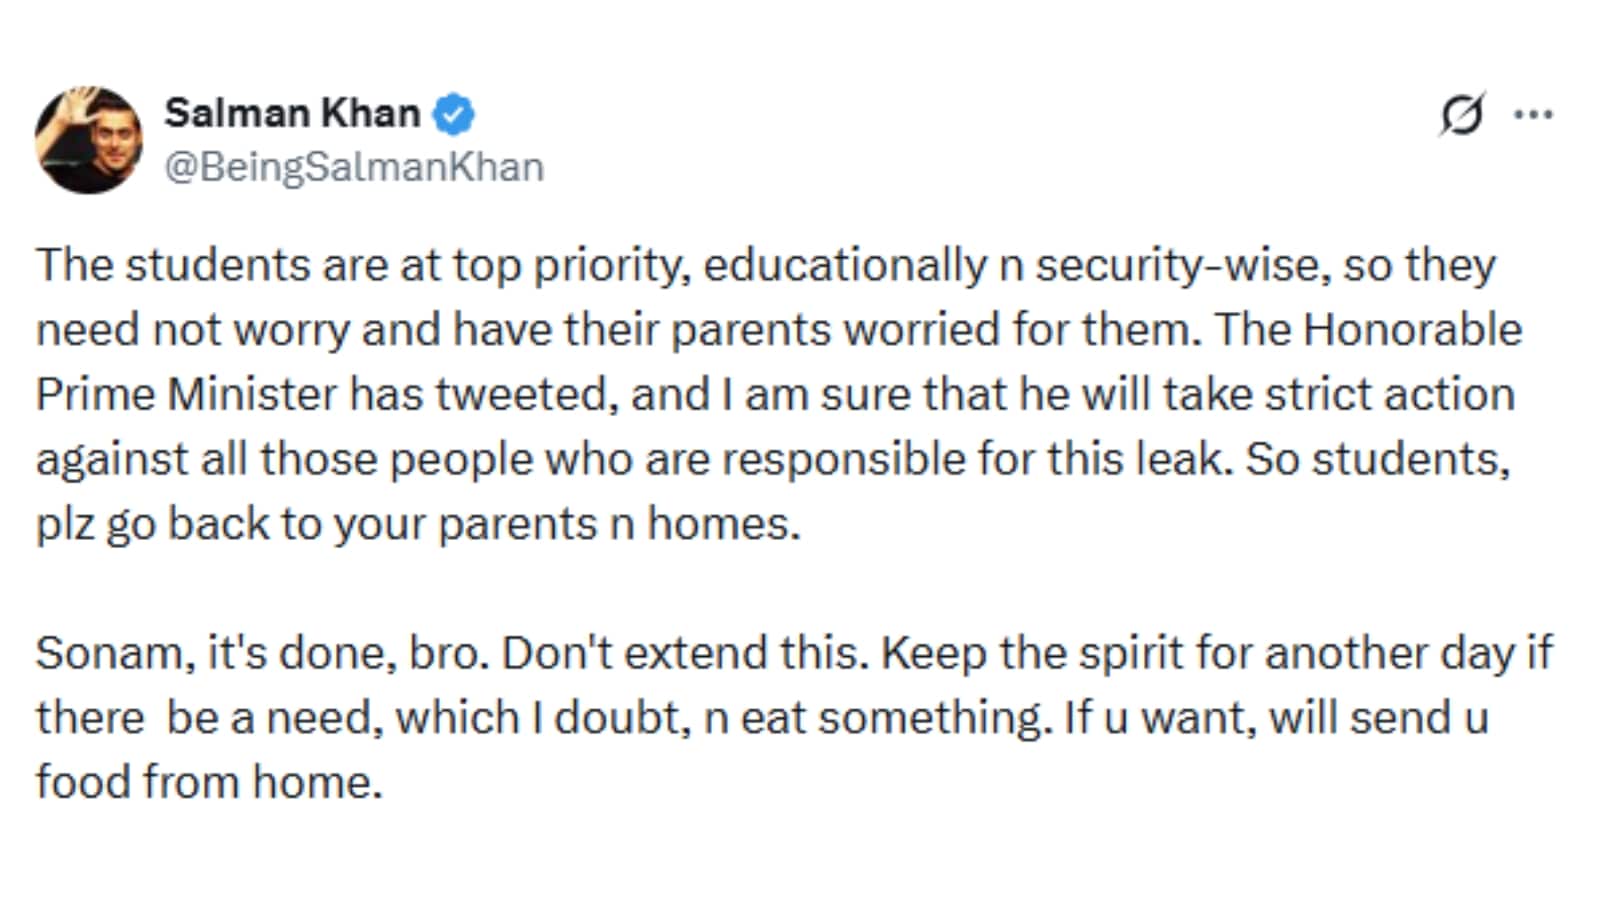
Task: Click the phrase 'food from home.'
Action: tap(210, 782)
